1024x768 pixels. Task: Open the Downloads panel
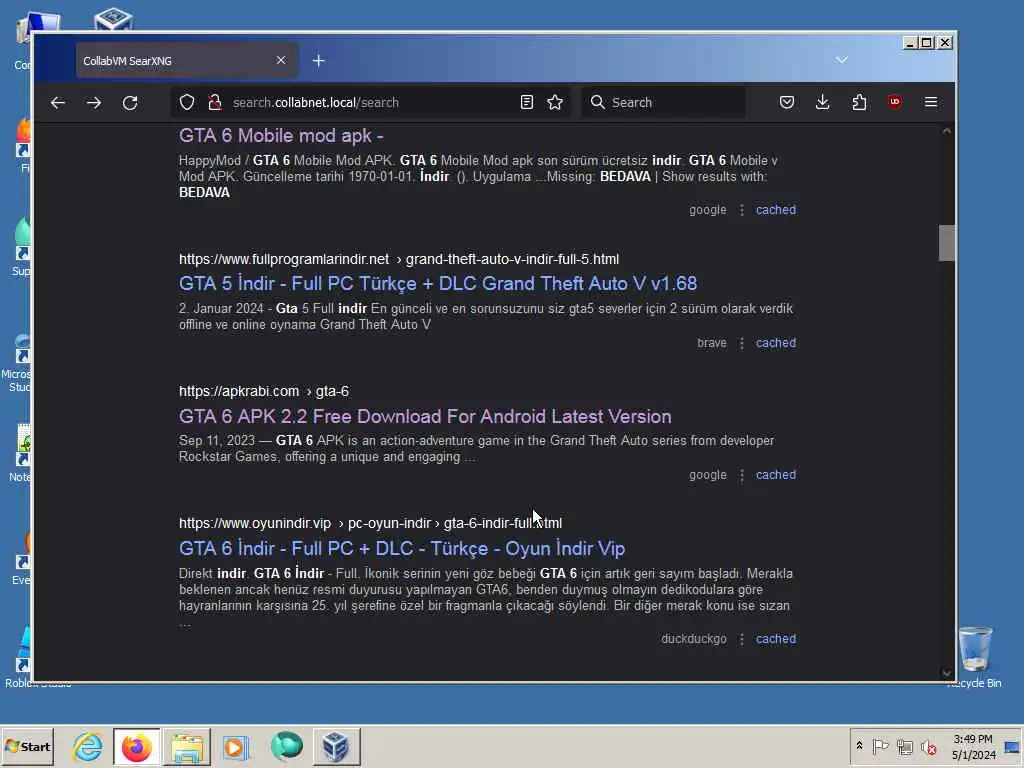[x=823, y=103]
